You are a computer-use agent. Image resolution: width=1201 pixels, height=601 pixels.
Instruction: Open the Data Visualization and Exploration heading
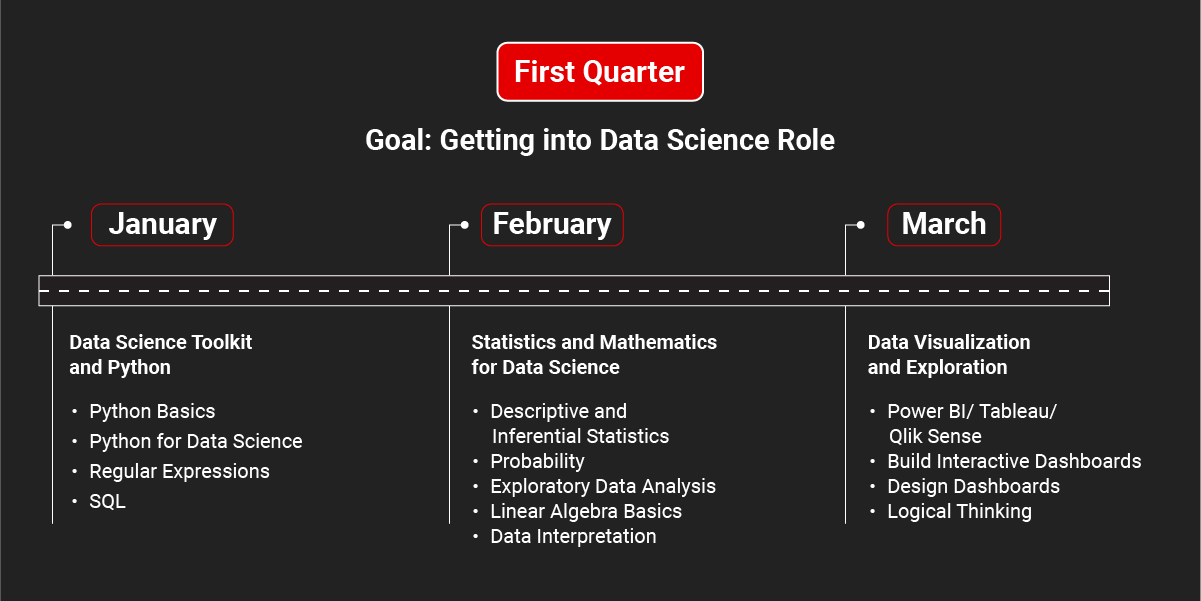click(x=949, y=354)
